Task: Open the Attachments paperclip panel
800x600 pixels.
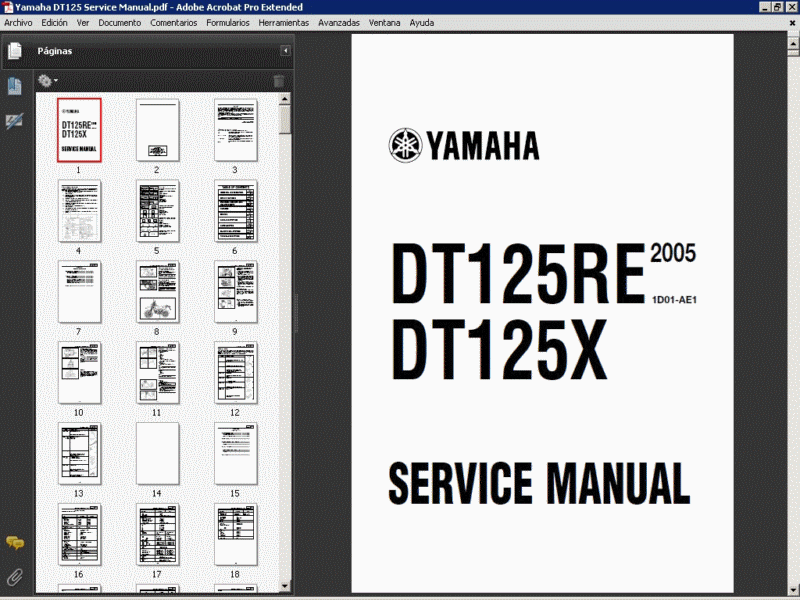Action: (x=15, y=577)
